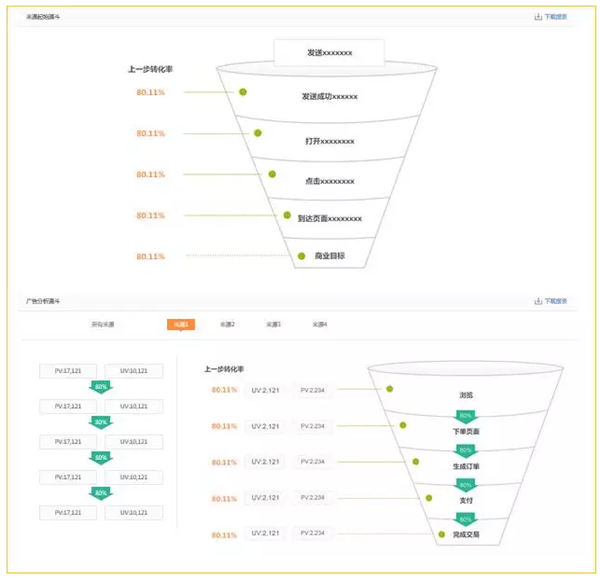600x580 pixels.
Task: Click the first green 80% arrow in the left PV/UV column
Action: point(101,387)
